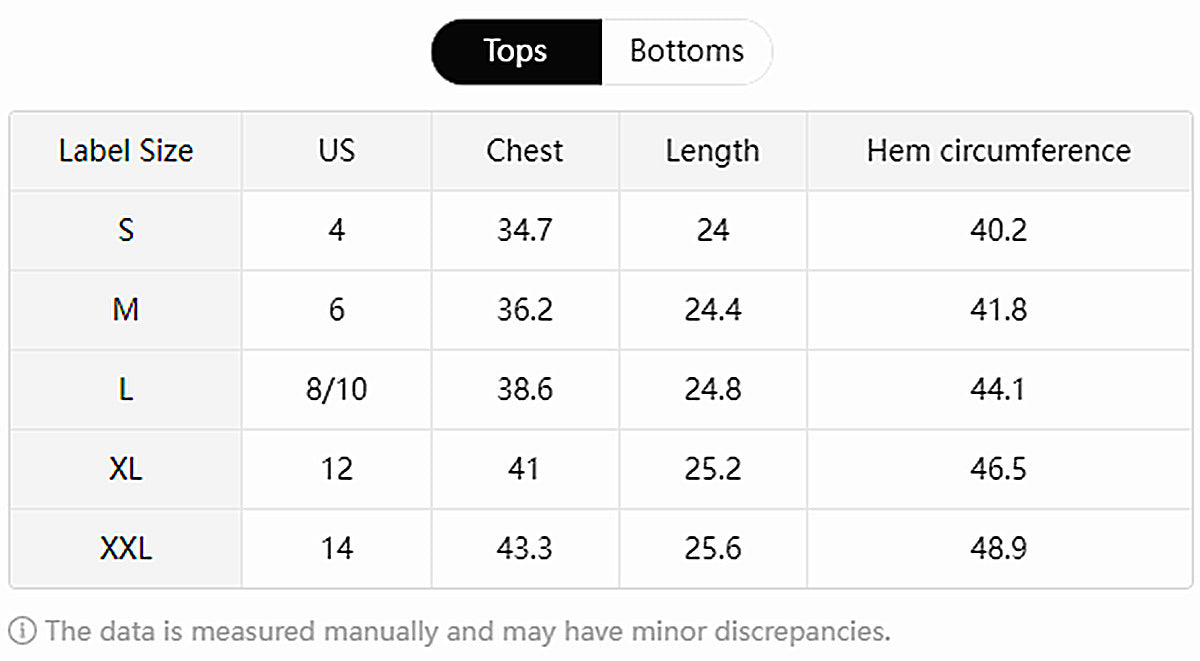Select the XL size row label

point(126,469)
